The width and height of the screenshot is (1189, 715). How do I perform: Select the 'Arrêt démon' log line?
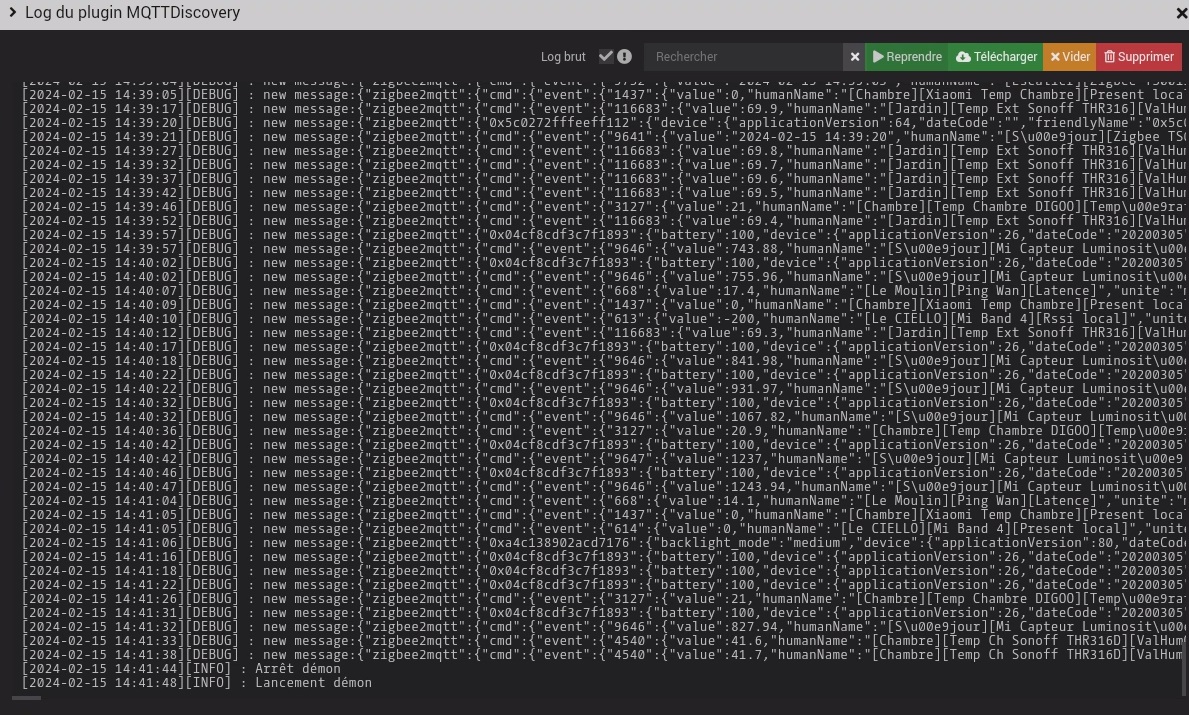pyautogui.click(x=181, y=669)
